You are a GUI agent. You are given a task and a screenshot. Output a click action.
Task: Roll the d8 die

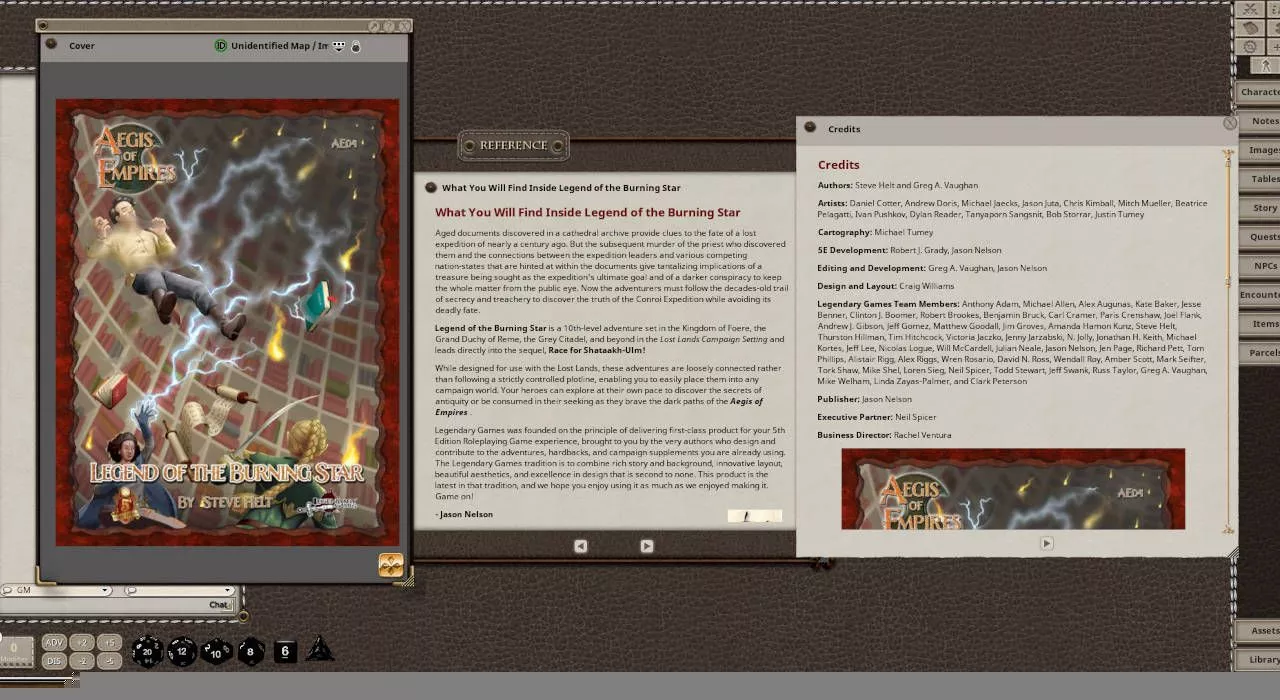251,652
